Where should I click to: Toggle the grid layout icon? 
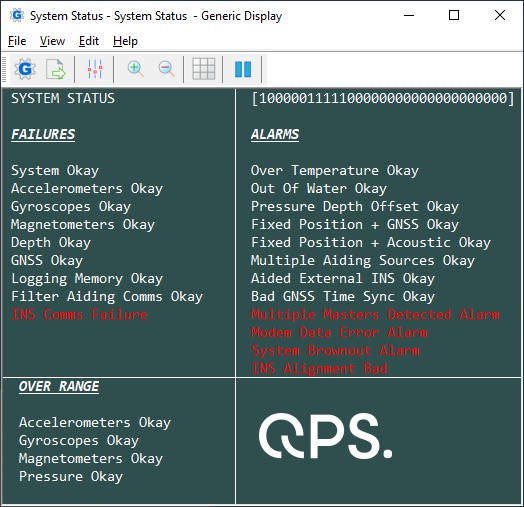pos(204,69)
